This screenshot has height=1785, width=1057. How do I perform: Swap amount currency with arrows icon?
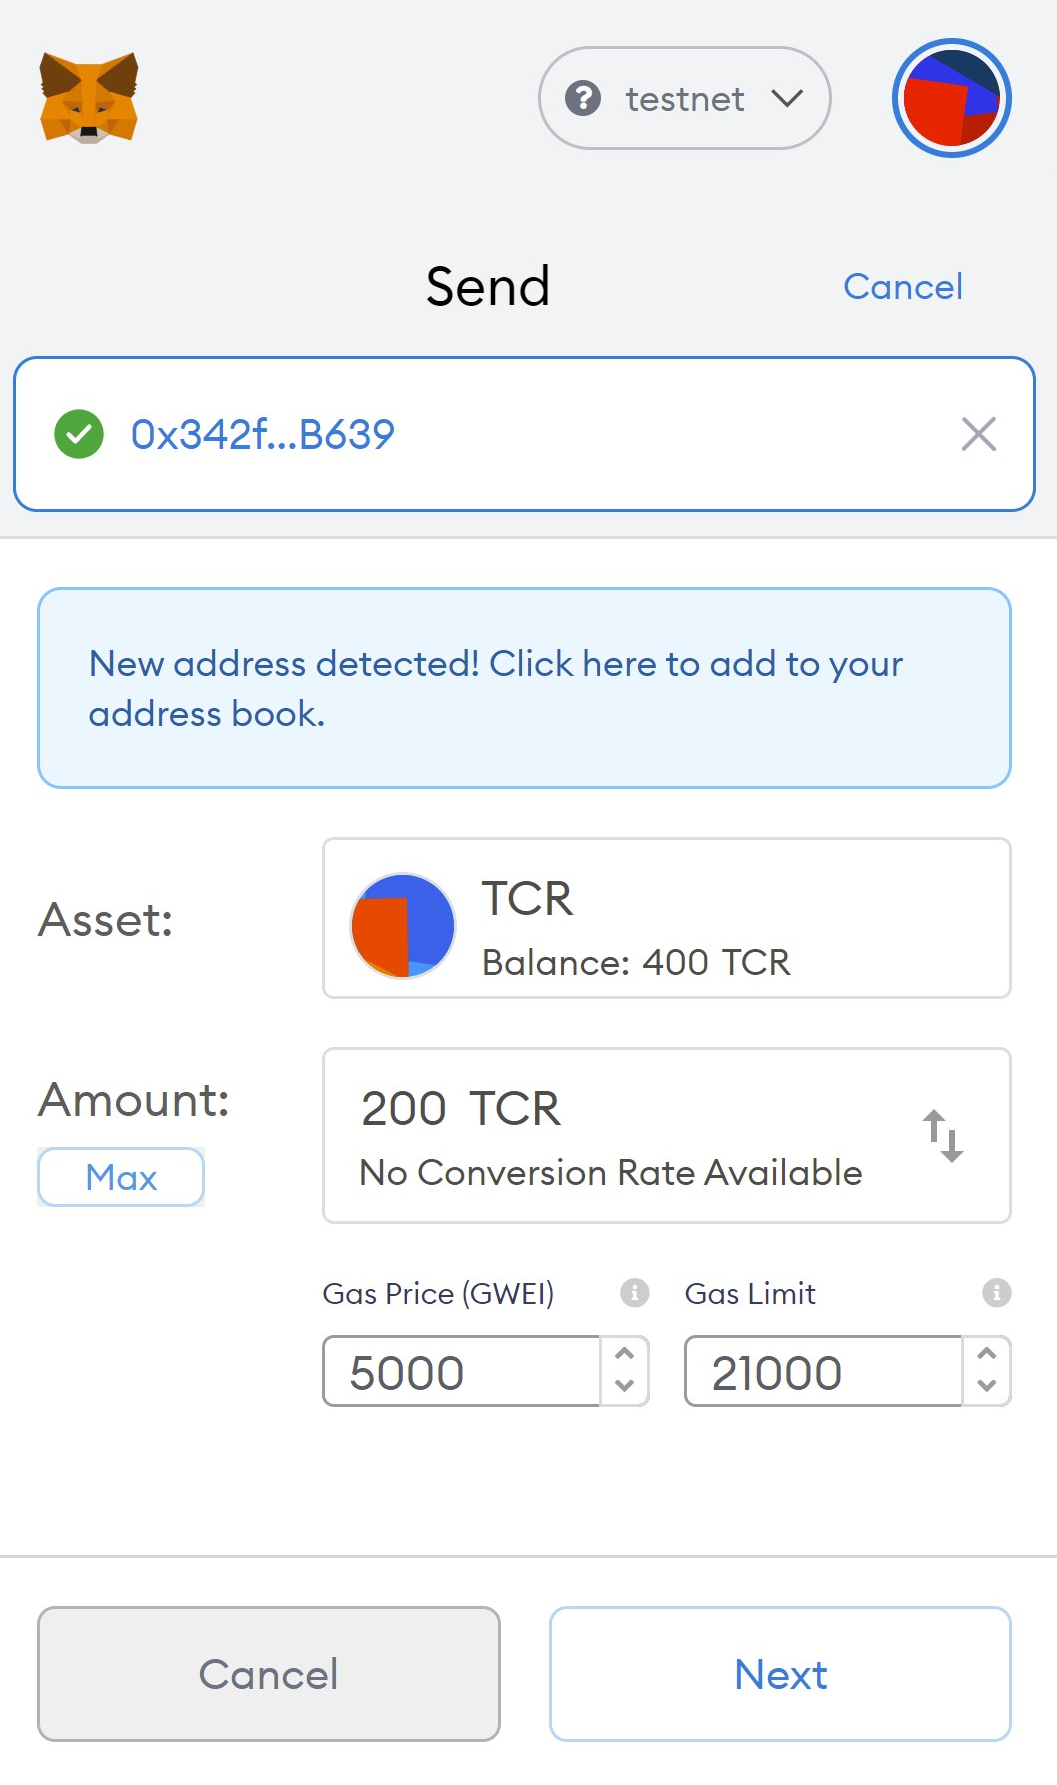[943, 1136]
